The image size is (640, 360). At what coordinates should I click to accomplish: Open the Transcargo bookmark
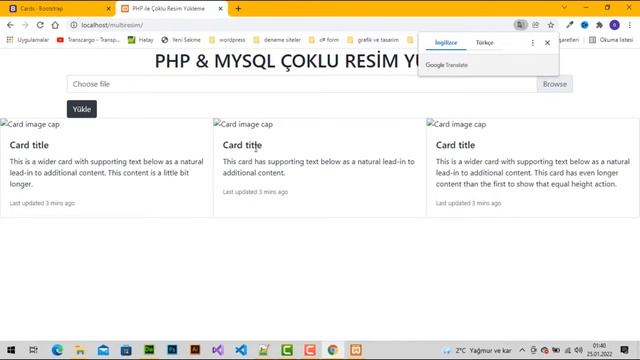tap(89, 40)
